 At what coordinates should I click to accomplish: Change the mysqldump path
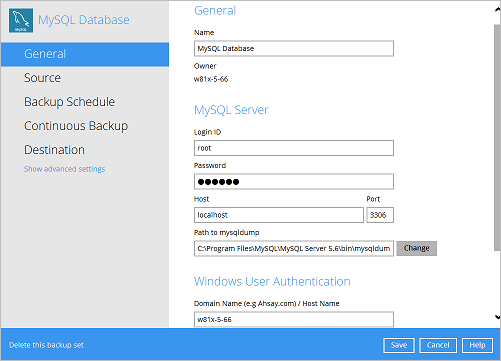click(416, 248)
